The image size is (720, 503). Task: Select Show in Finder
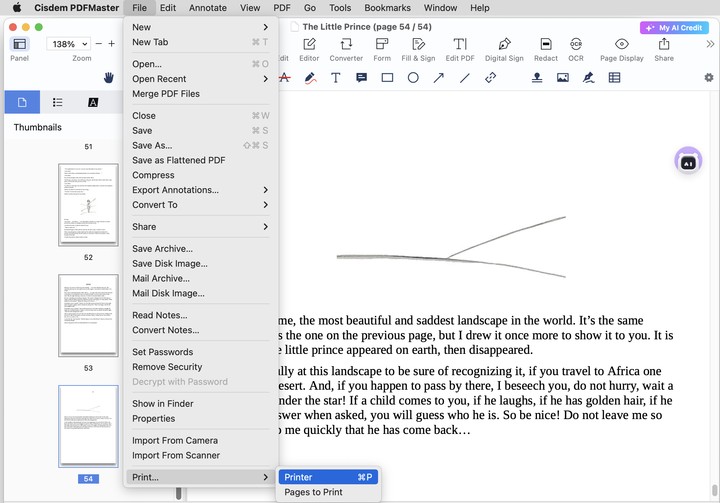click(201, 403)
